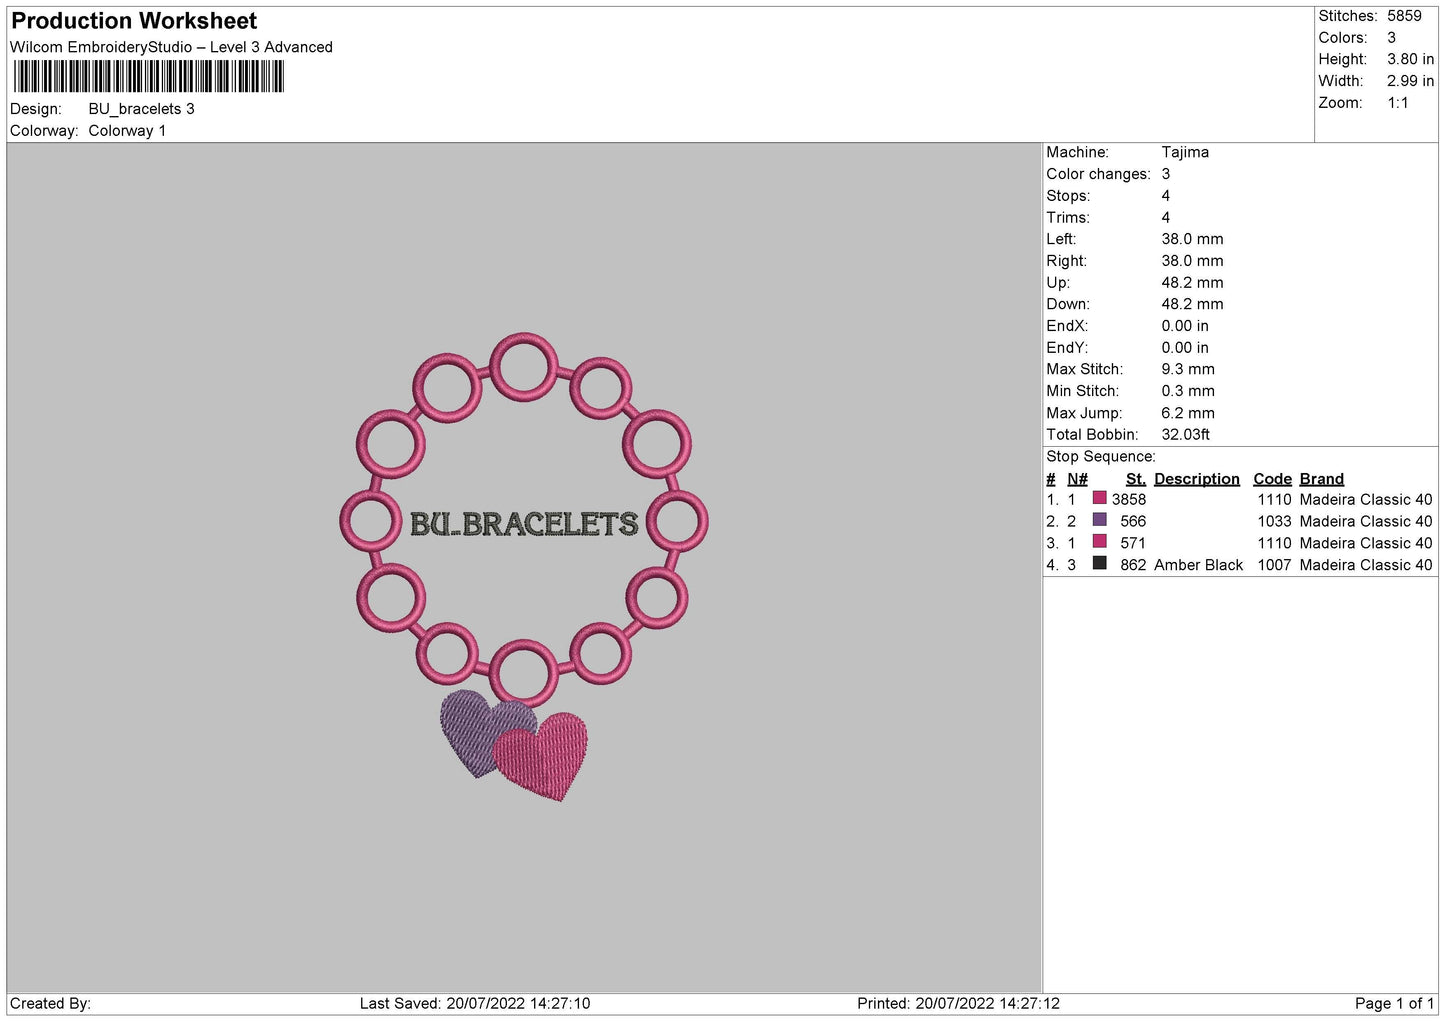
Task: Click the 'Up:' value '48.2 mm'
Action: click(1192, 283)
